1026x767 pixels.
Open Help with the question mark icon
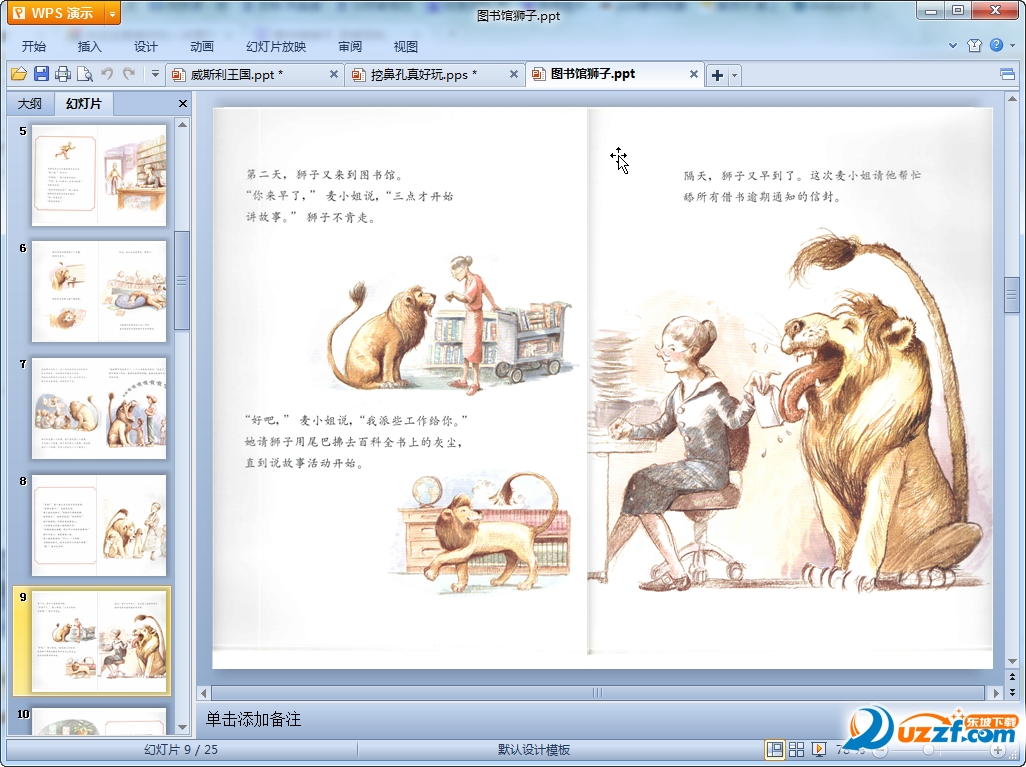click(x=996, y=45)
